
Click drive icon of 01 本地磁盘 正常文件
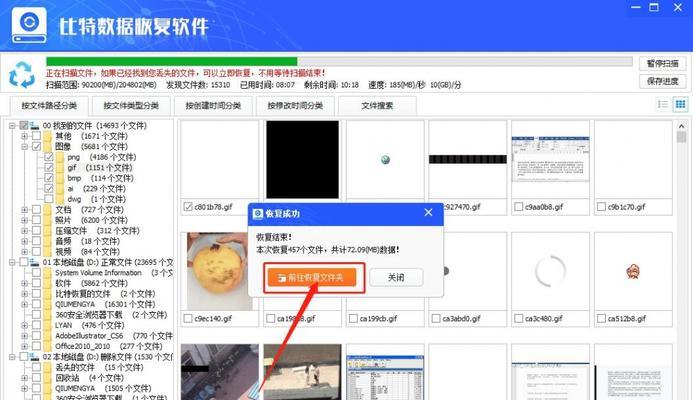pos(34,262)
